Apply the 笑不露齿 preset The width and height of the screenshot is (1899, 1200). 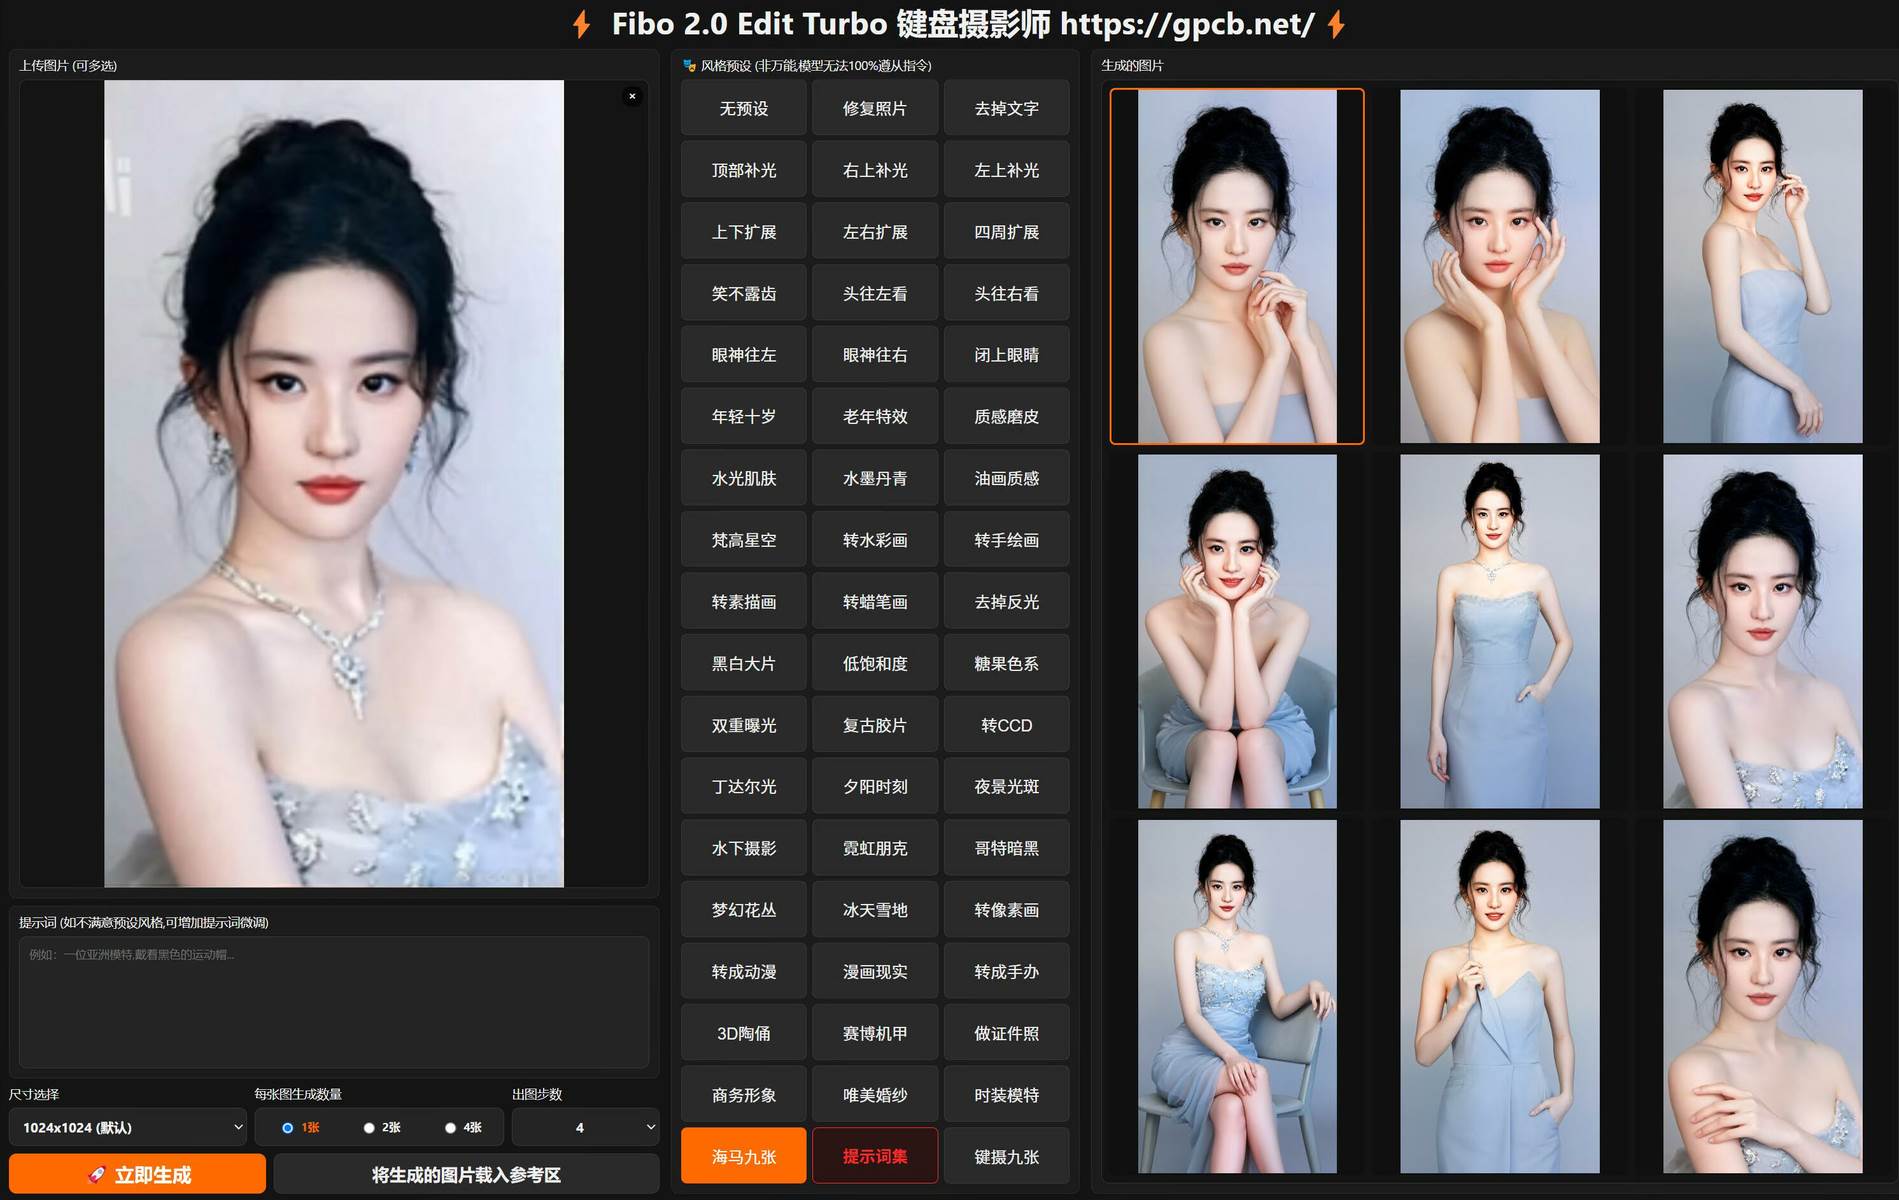tap(744, 294)
